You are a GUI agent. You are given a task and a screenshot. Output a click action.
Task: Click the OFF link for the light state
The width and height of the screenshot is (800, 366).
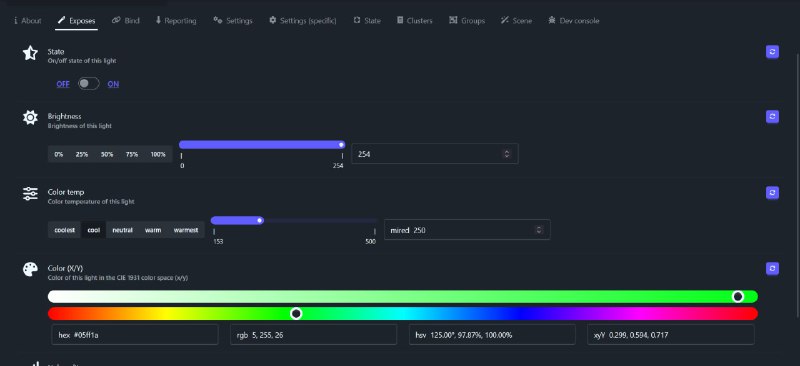[x=63, y=84]
